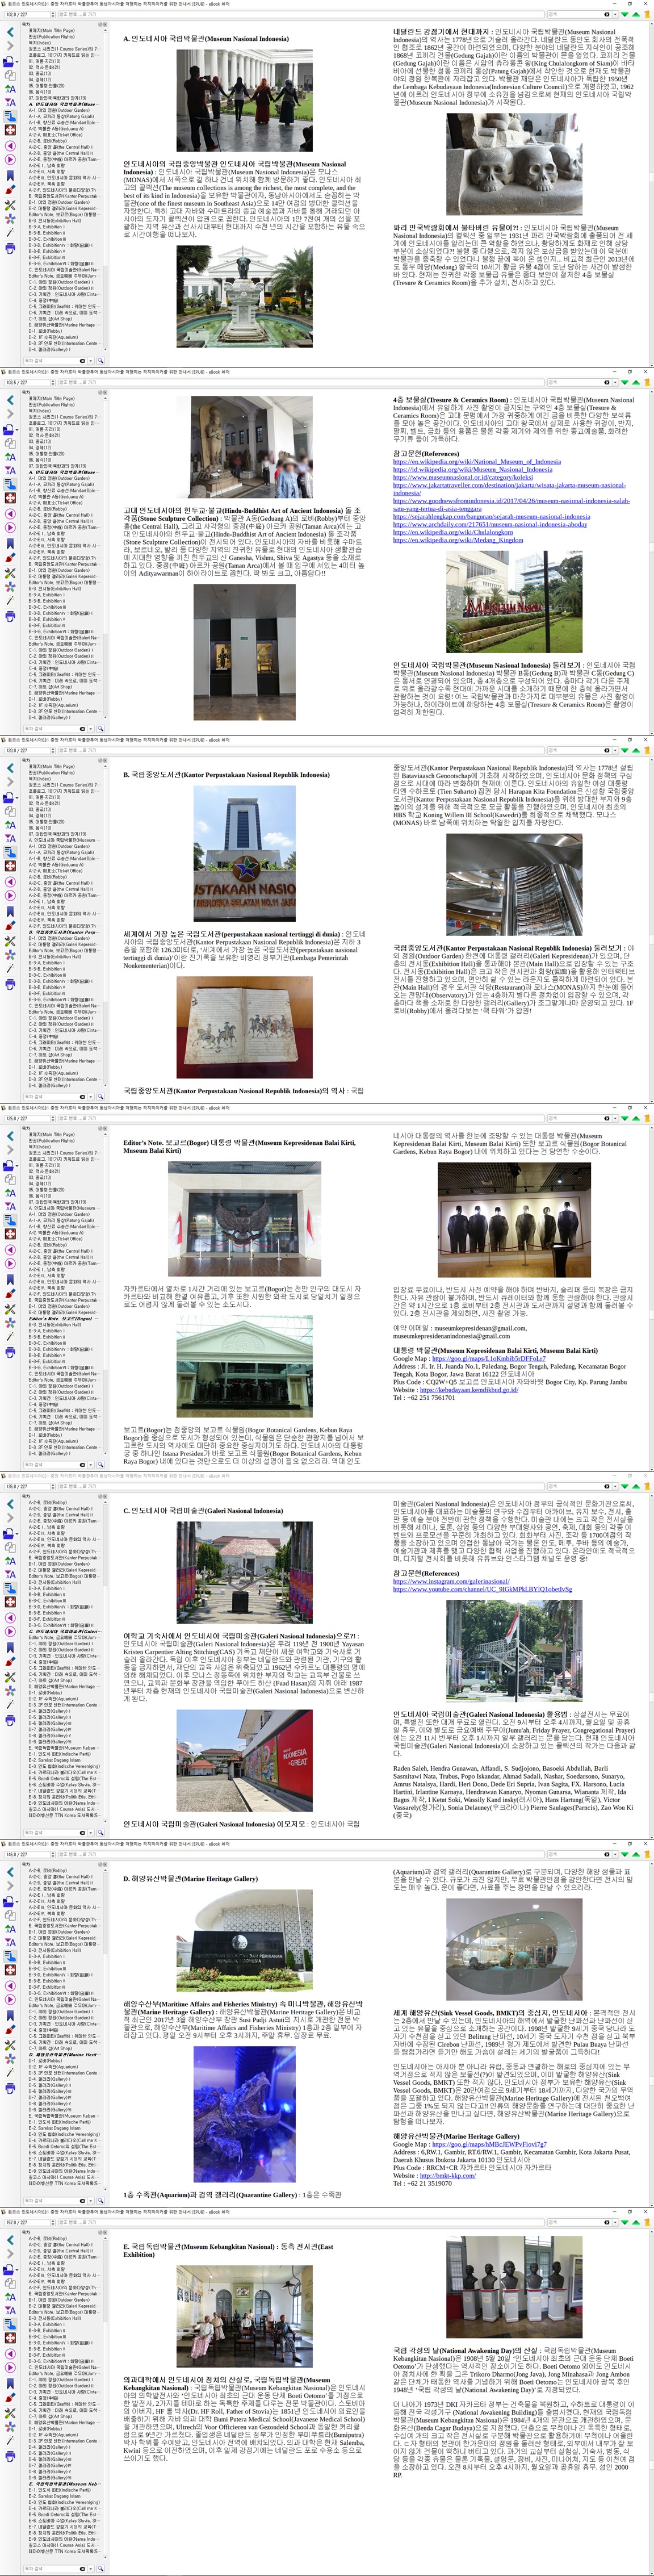Click old illustrated book photo in Kantor Perpustakaan window

click(x=244, y=1028)
